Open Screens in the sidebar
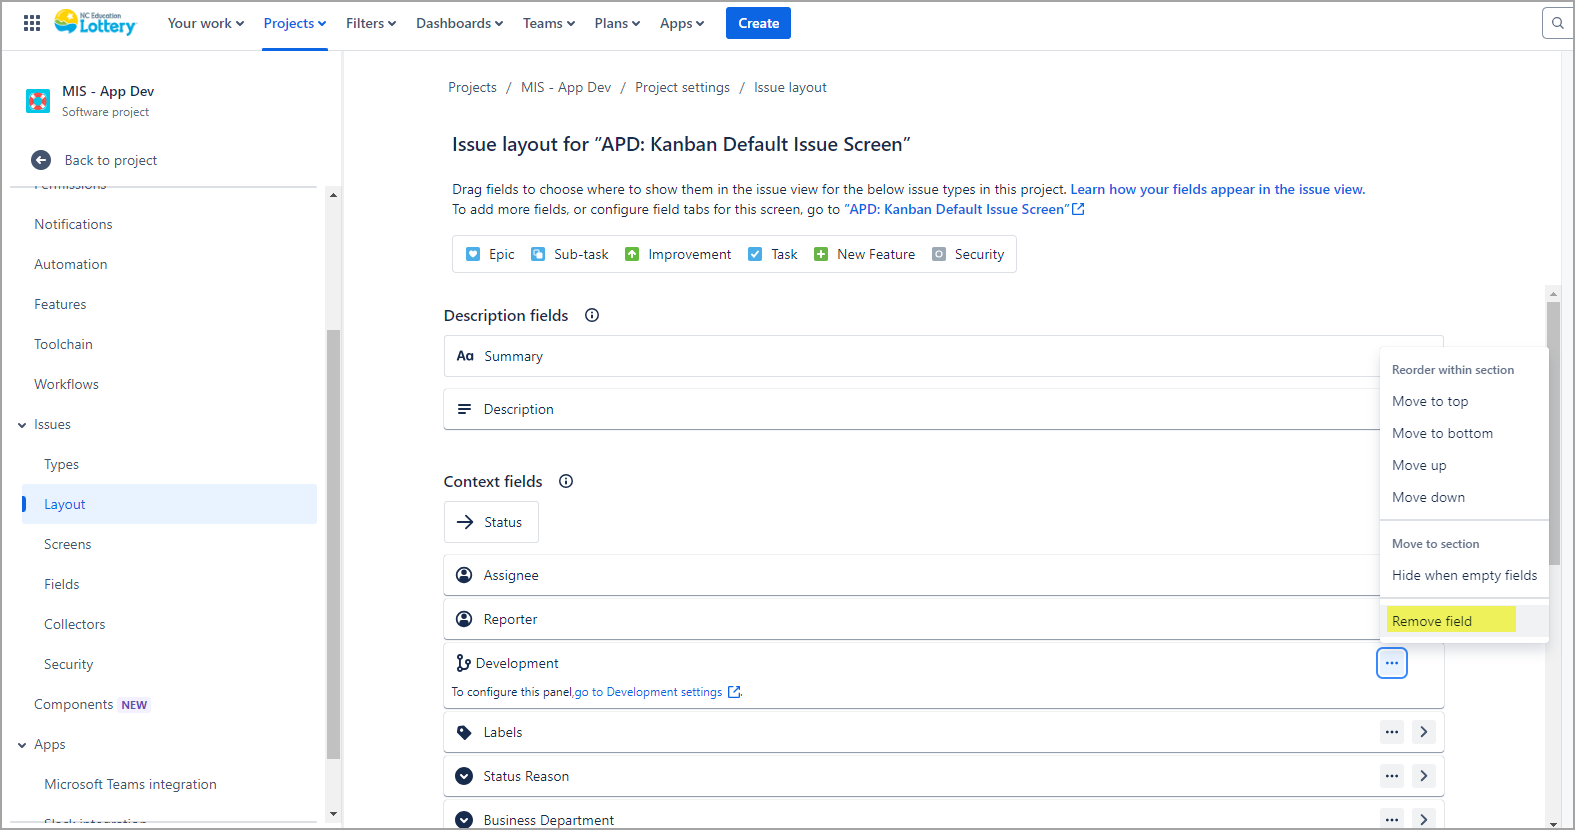The image size is (1575, 830). (x=68, y=544)
